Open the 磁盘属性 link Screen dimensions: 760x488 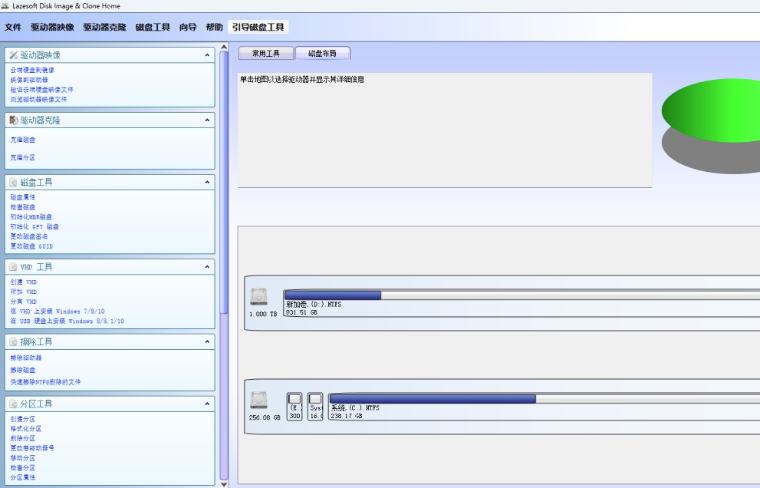[x=23, y=197]
